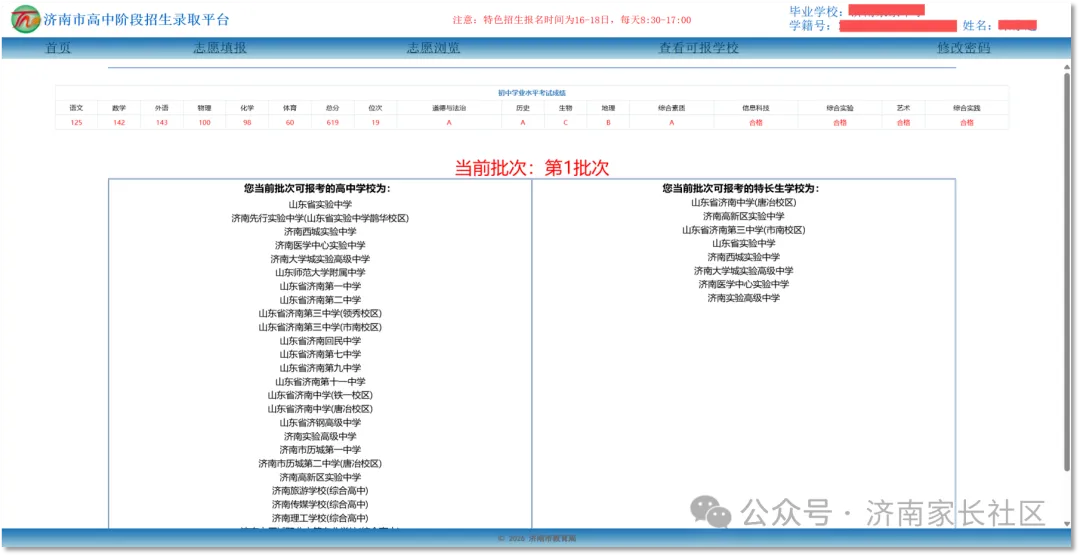Click 济南旅游学校(综合高中) row
Screen dimensions: 1080x556
[320, 491]
